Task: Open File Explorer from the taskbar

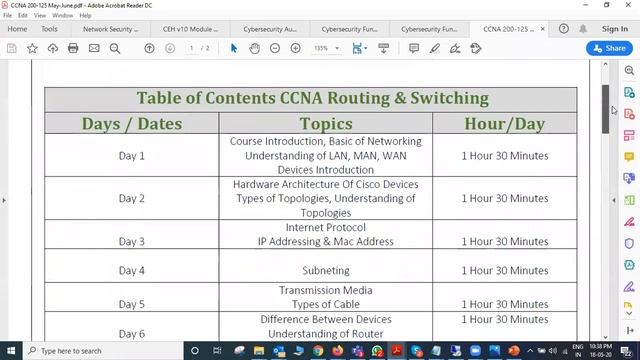Action: [x=259, y=351]
